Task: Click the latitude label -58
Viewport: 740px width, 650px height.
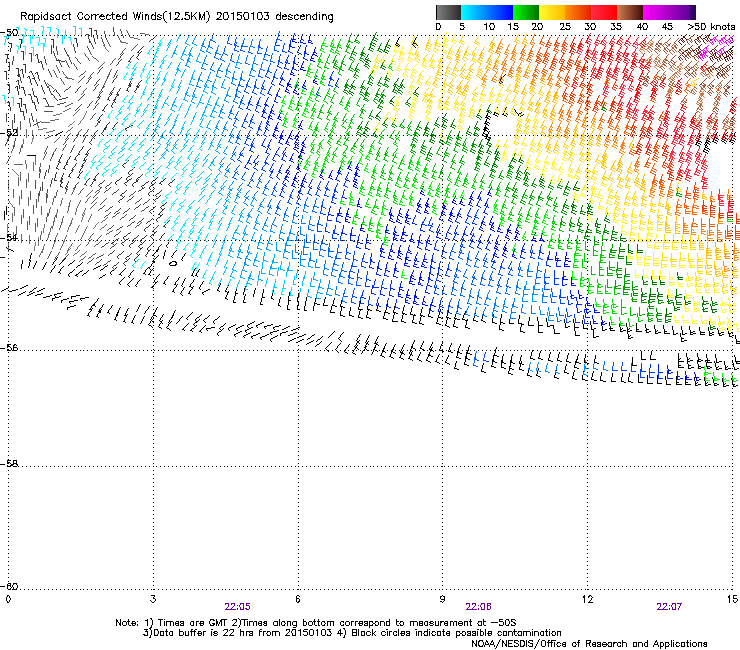Action: [9, 464]
